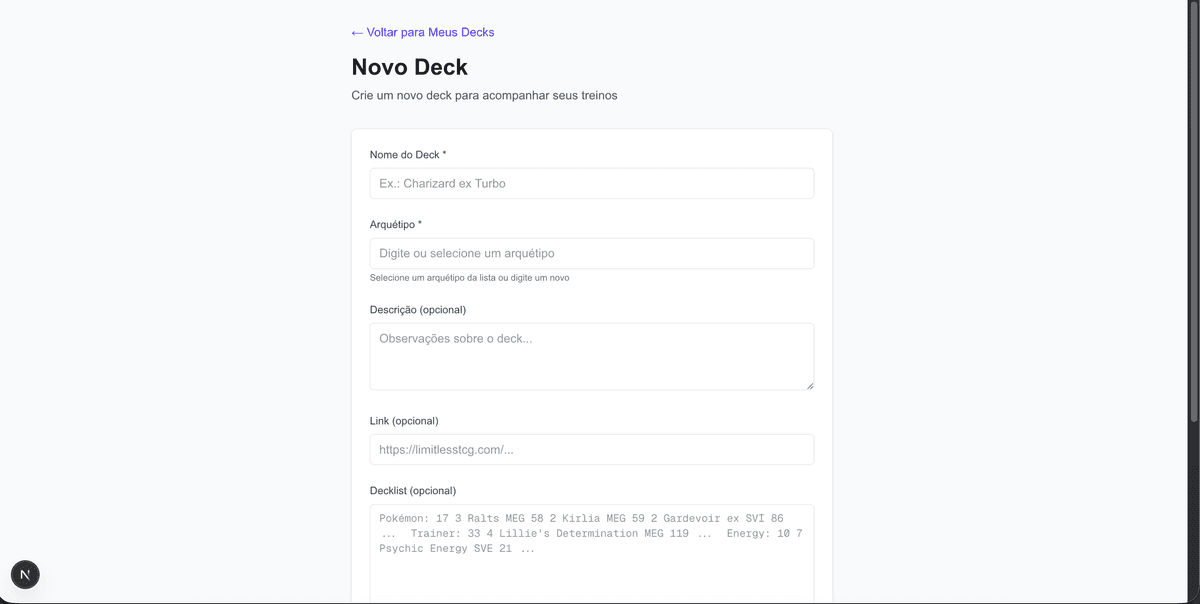This screenshot has height=604, width=1200.
Task: Click the "Nome do Deck *" label
Action: coord(408,155)
